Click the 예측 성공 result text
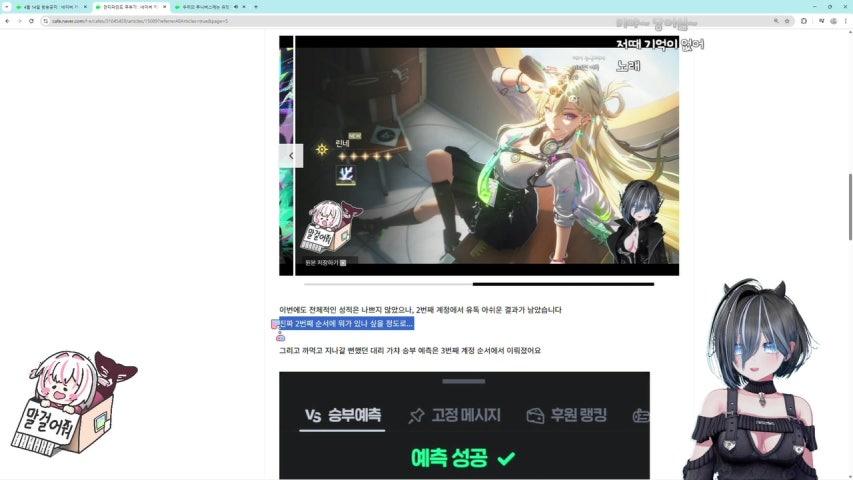853x480 pixels. point(449,458)
